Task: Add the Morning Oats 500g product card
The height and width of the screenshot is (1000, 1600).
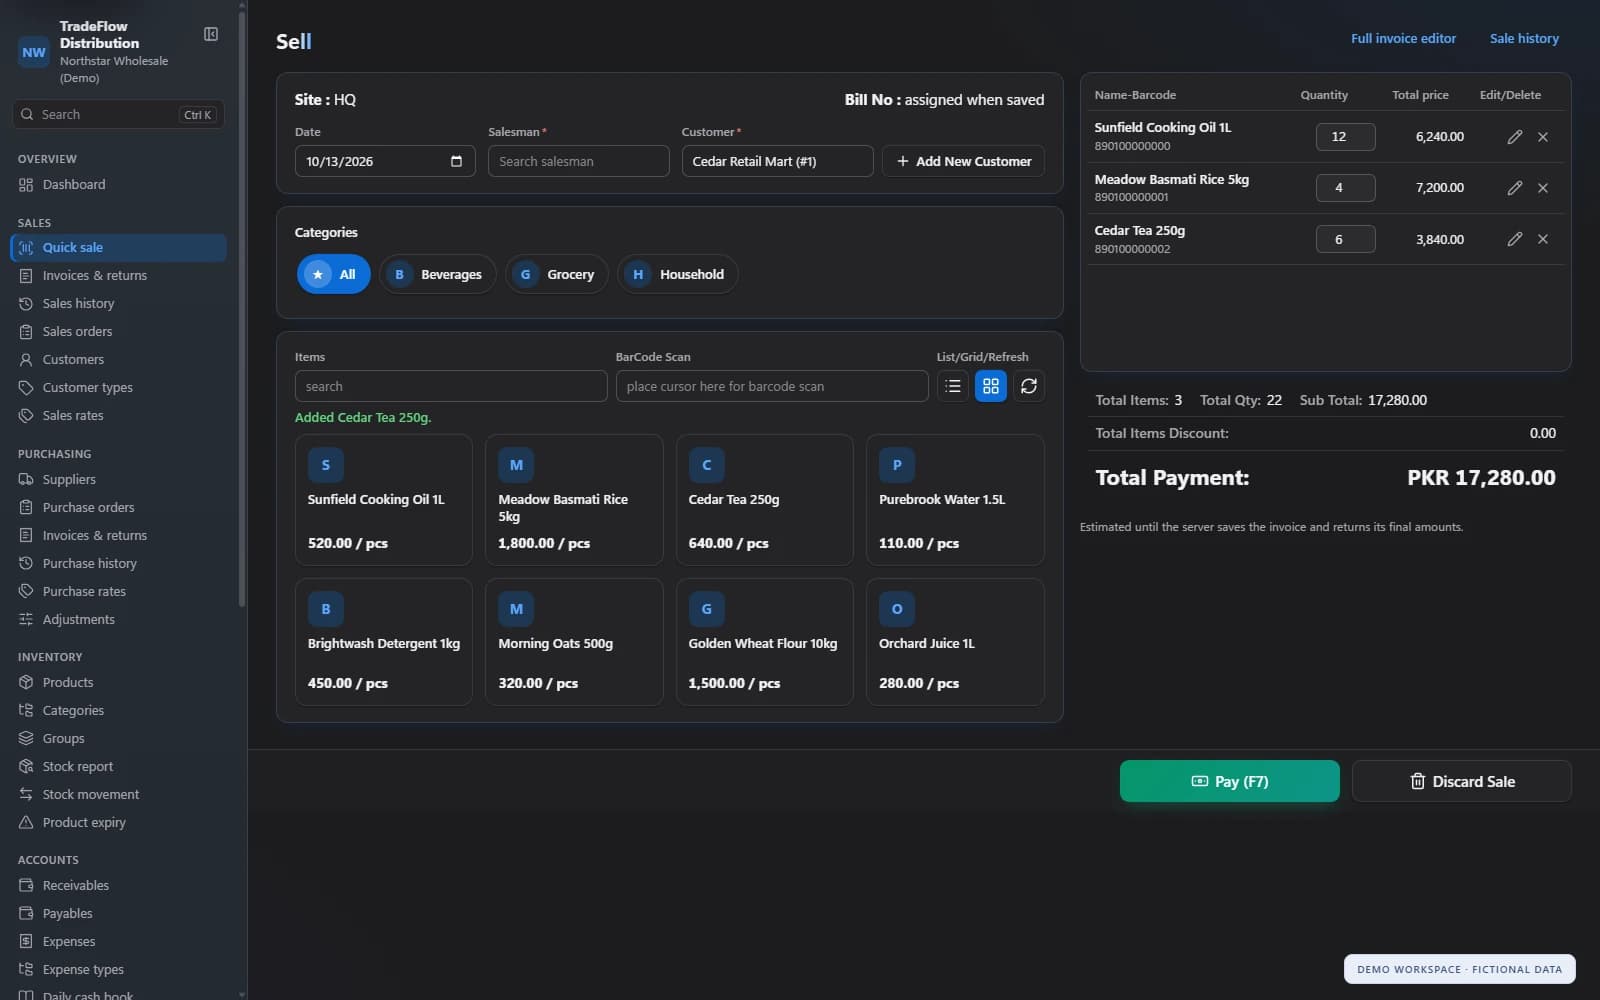Action: 574,642
